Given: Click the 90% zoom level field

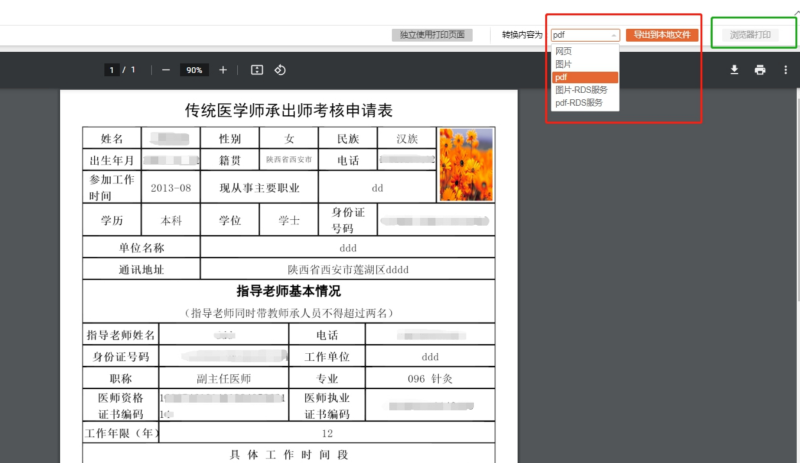Looking at the screenshot, I should [x=194, y=70].
